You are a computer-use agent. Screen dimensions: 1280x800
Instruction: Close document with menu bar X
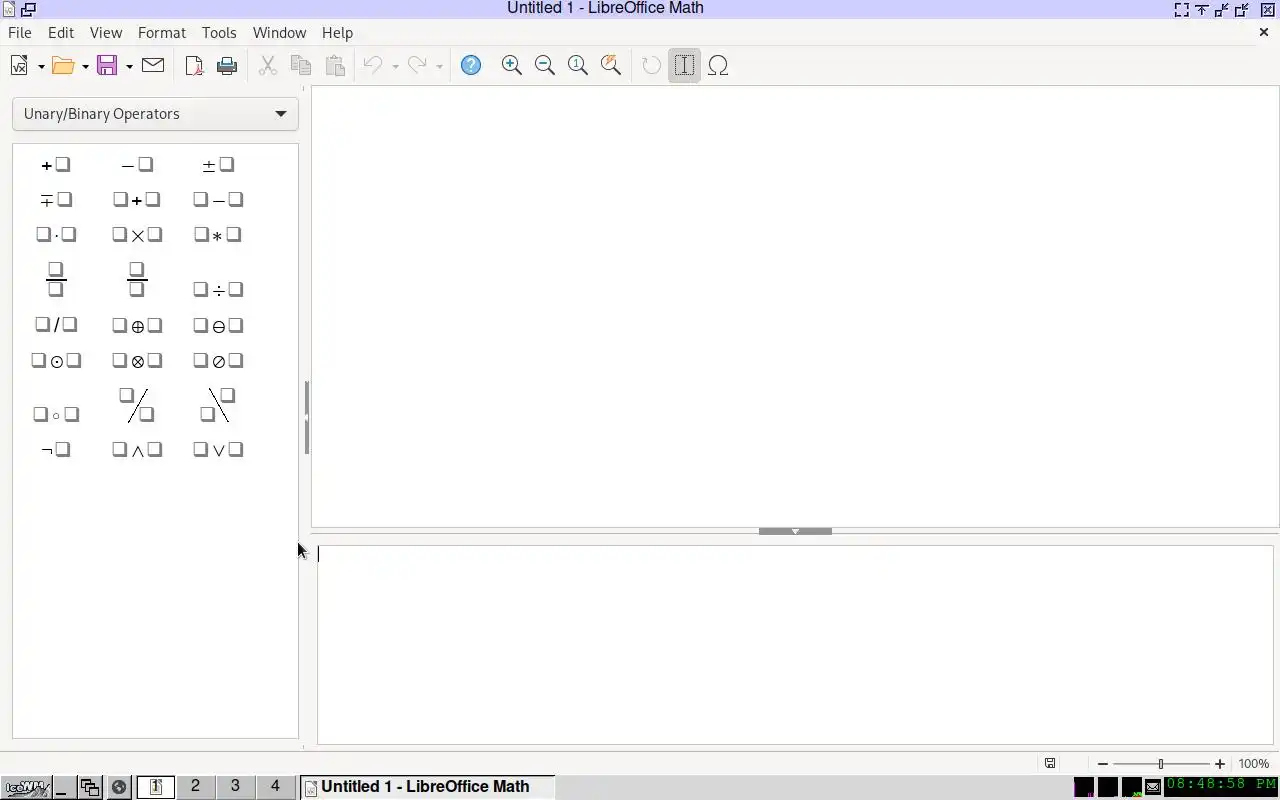coord(1264,33)
